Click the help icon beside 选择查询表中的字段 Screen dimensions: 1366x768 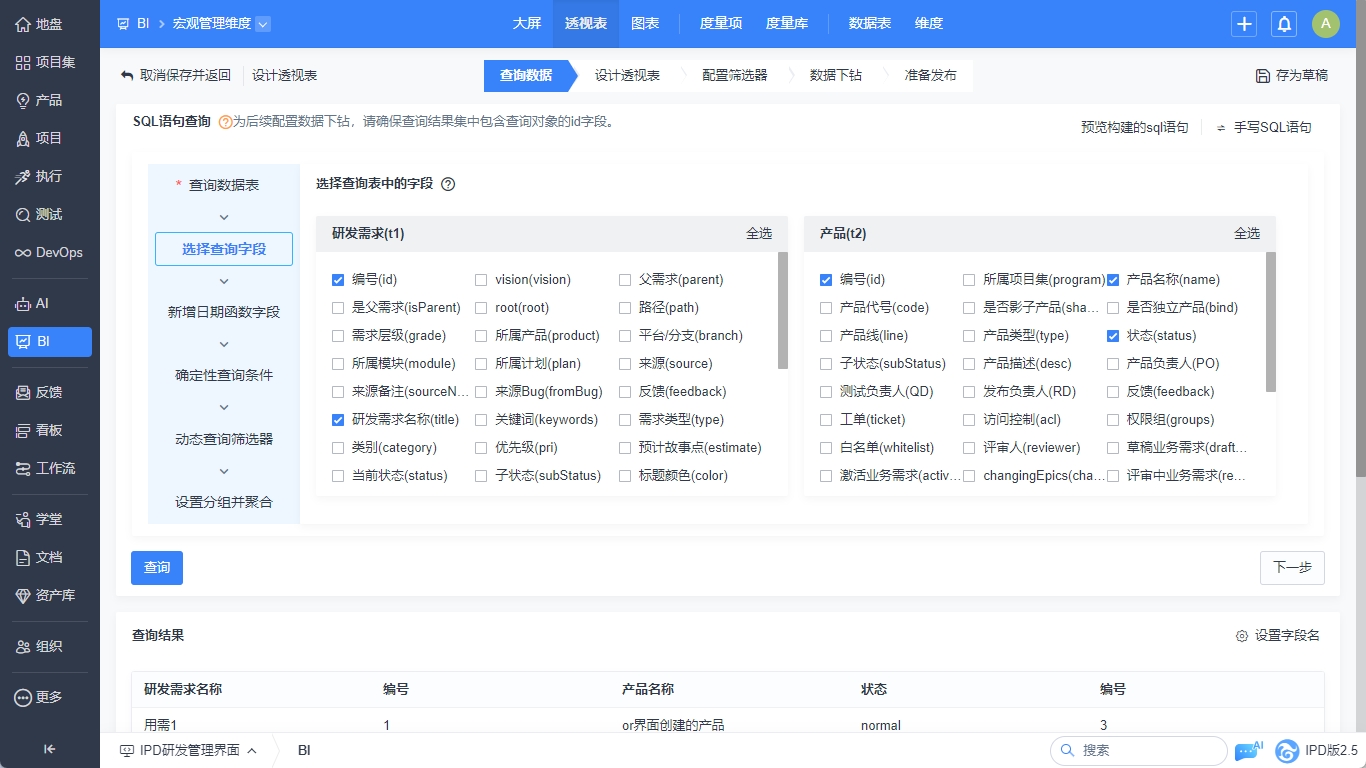pyautogui.click(x=448, y=184)
